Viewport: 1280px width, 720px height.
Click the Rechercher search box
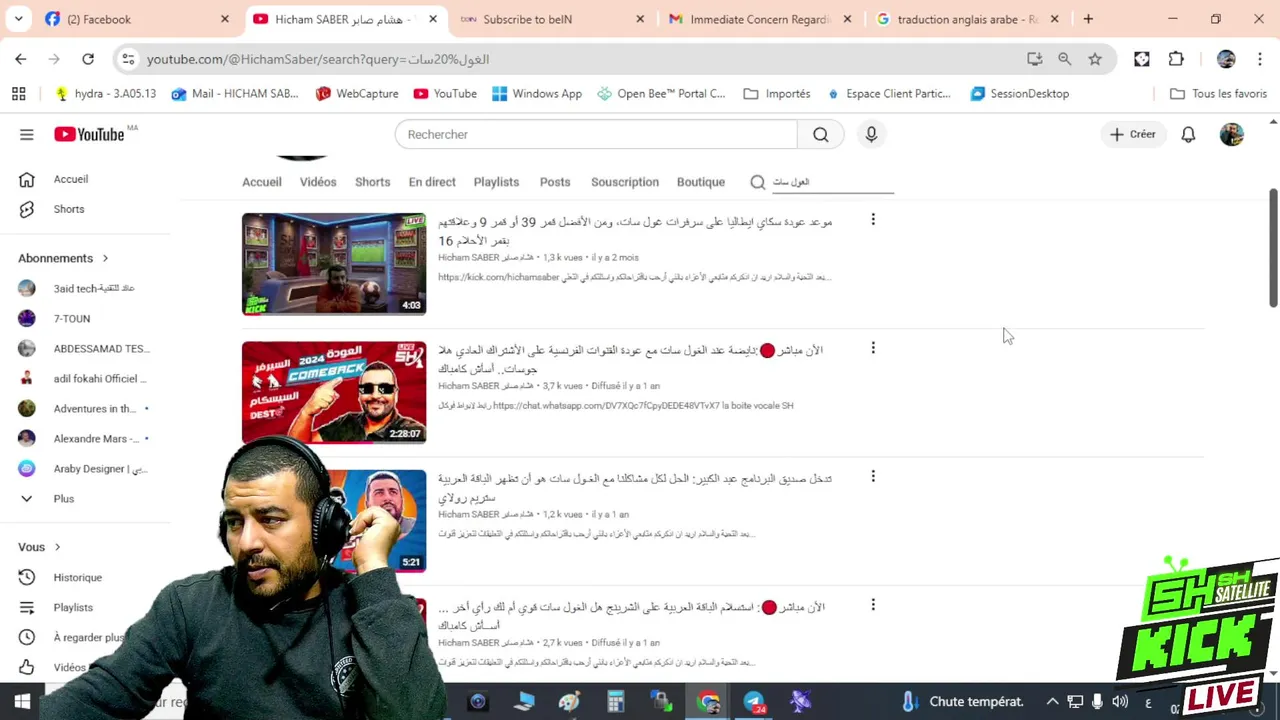coord(596,134)
